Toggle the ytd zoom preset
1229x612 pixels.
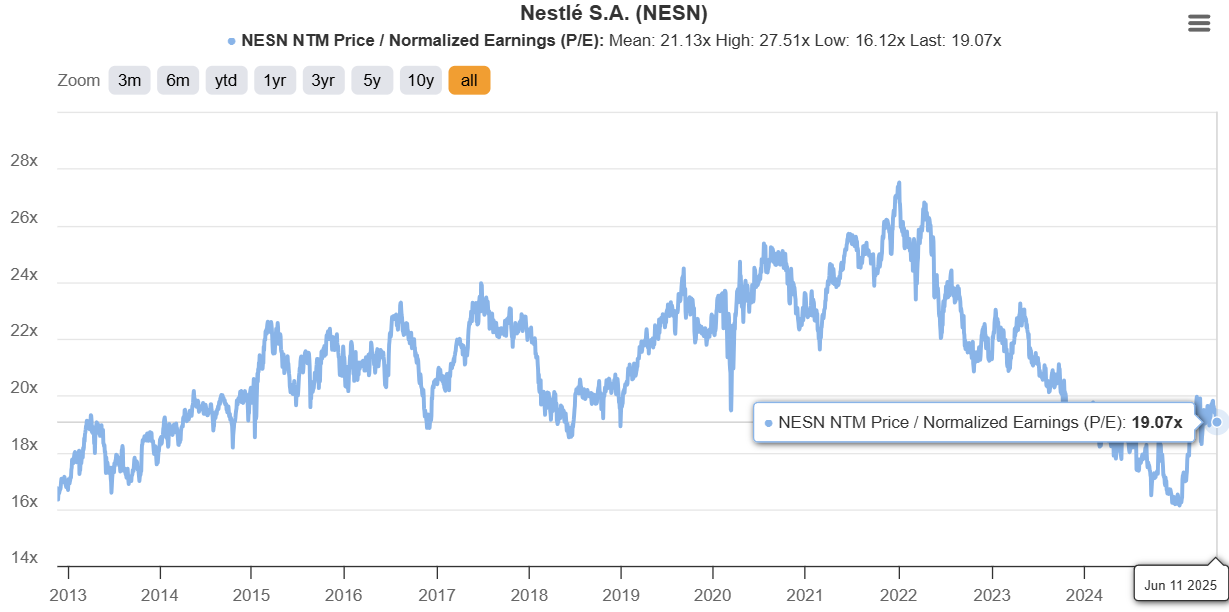(226, 80)
